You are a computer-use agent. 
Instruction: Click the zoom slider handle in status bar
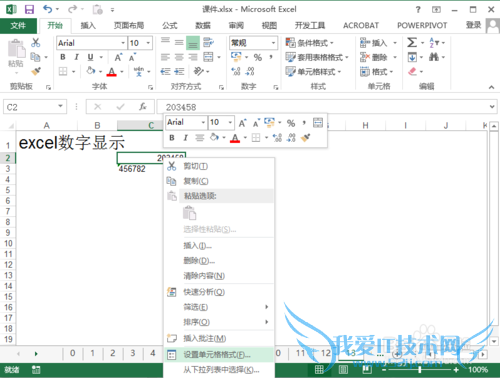(x=419, y=369)
